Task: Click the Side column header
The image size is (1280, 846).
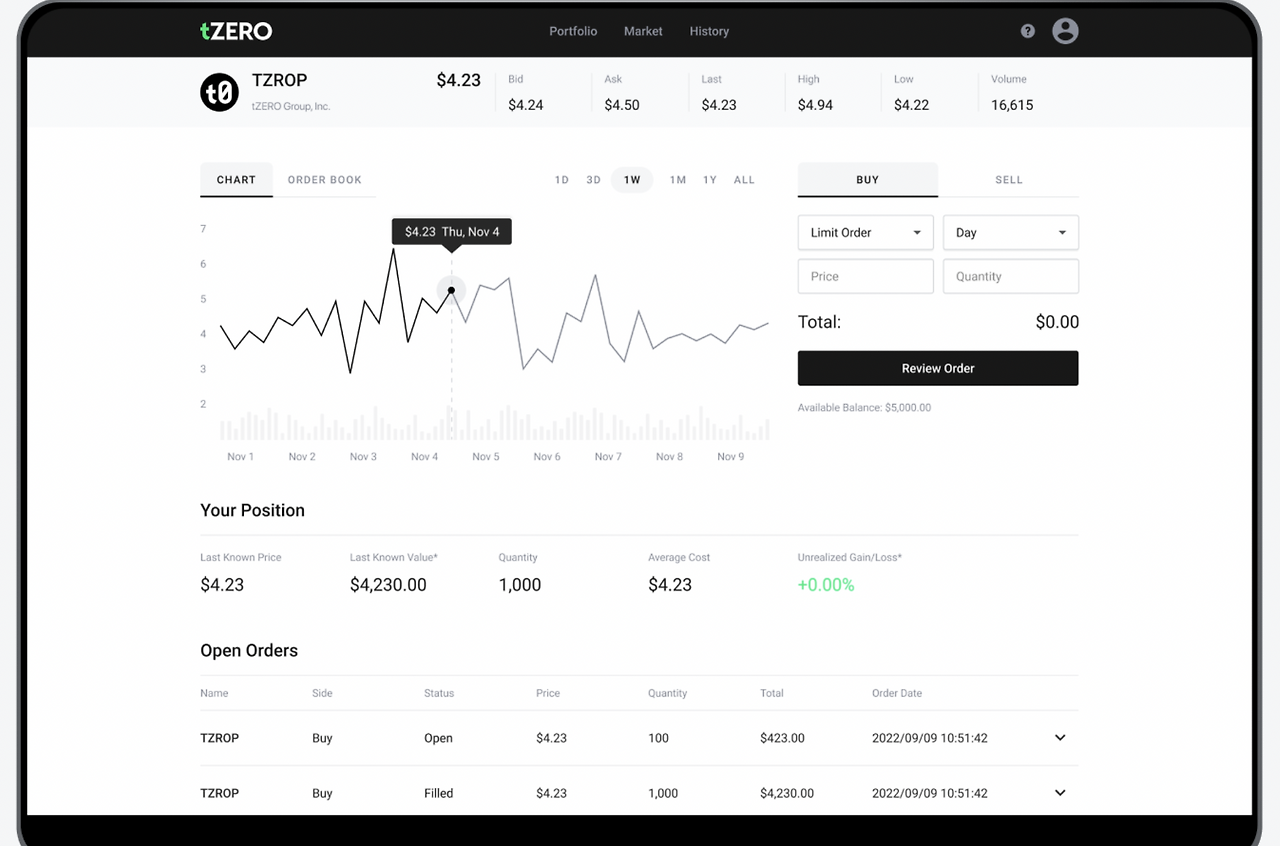Action: pos(322,693)
